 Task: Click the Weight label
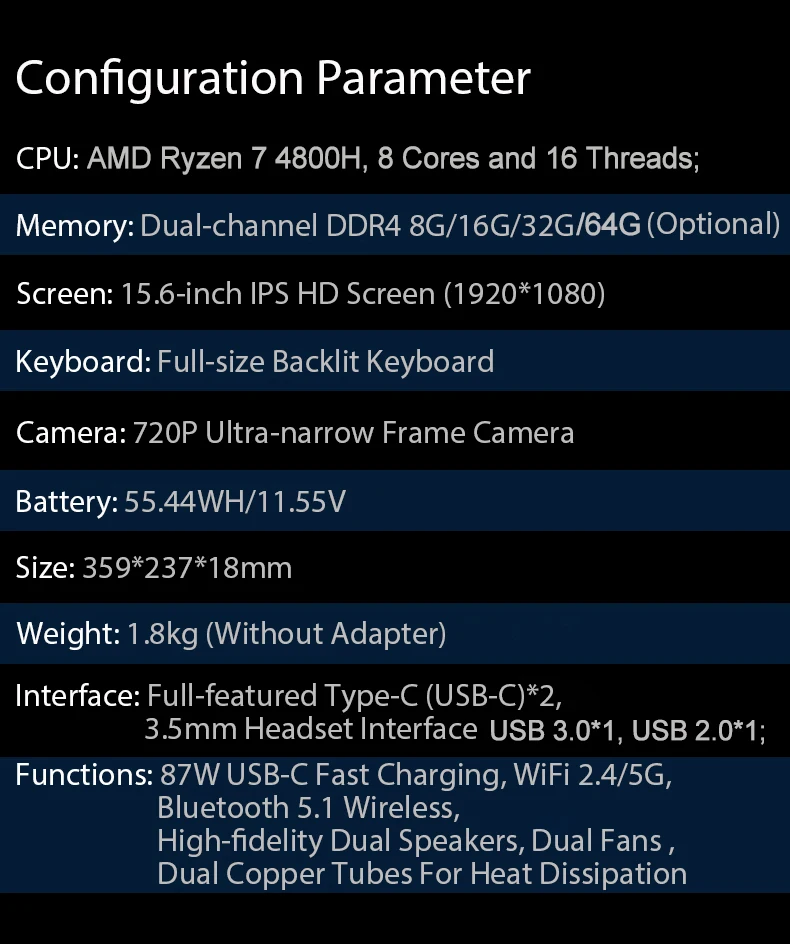[68, 634]
